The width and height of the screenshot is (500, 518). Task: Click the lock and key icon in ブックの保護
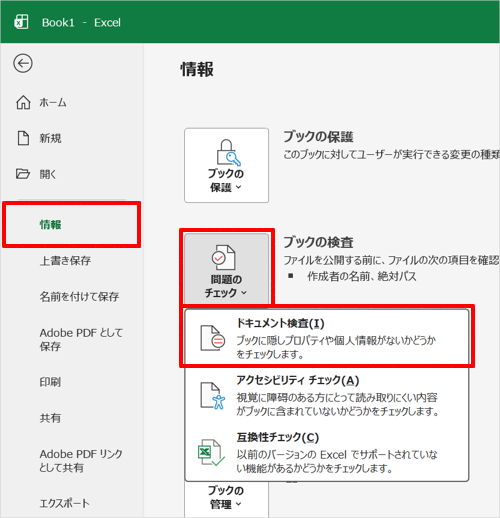point(228,152)
